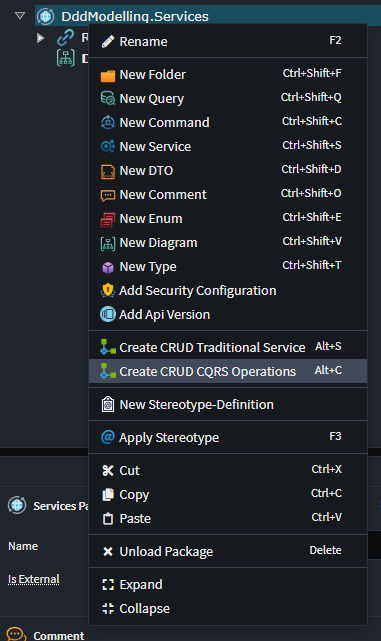Image resolution: width=381 pixels, height=641 pixels.
Task: Click the New Diagram icon in menu
Action: (x=108, y=244)
